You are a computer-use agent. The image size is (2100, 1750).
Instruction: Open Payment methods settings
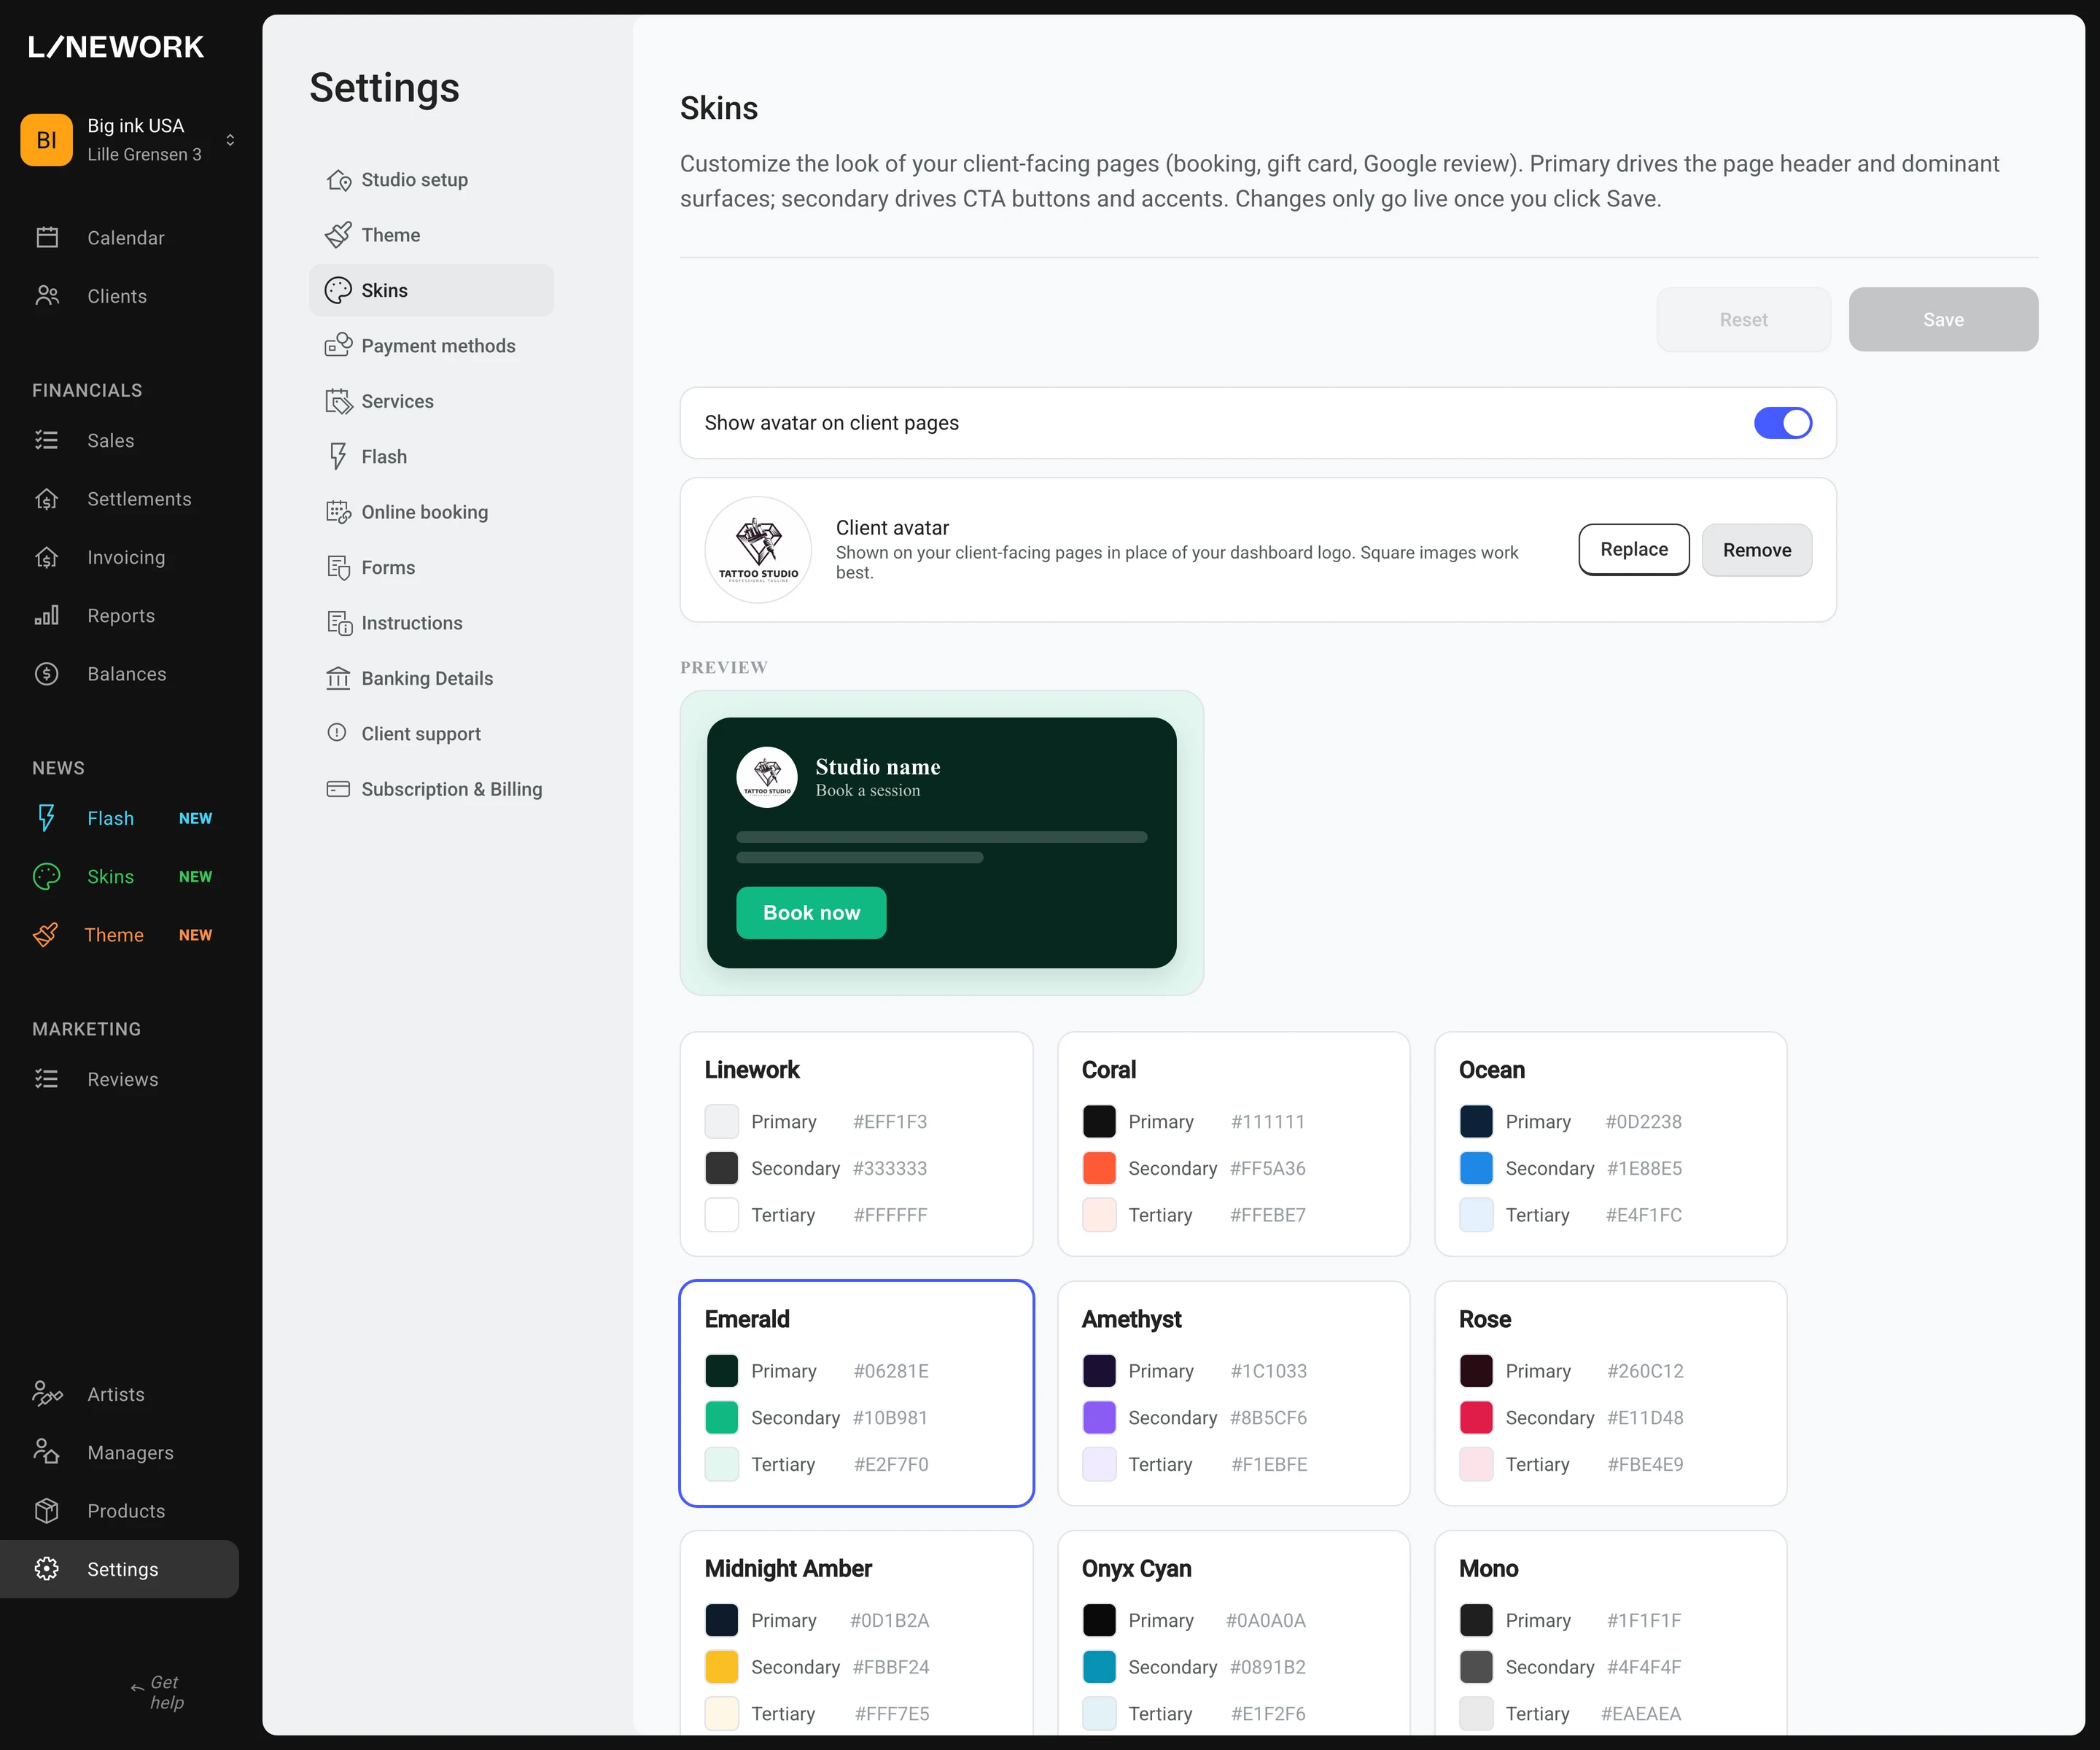(431, 346)
